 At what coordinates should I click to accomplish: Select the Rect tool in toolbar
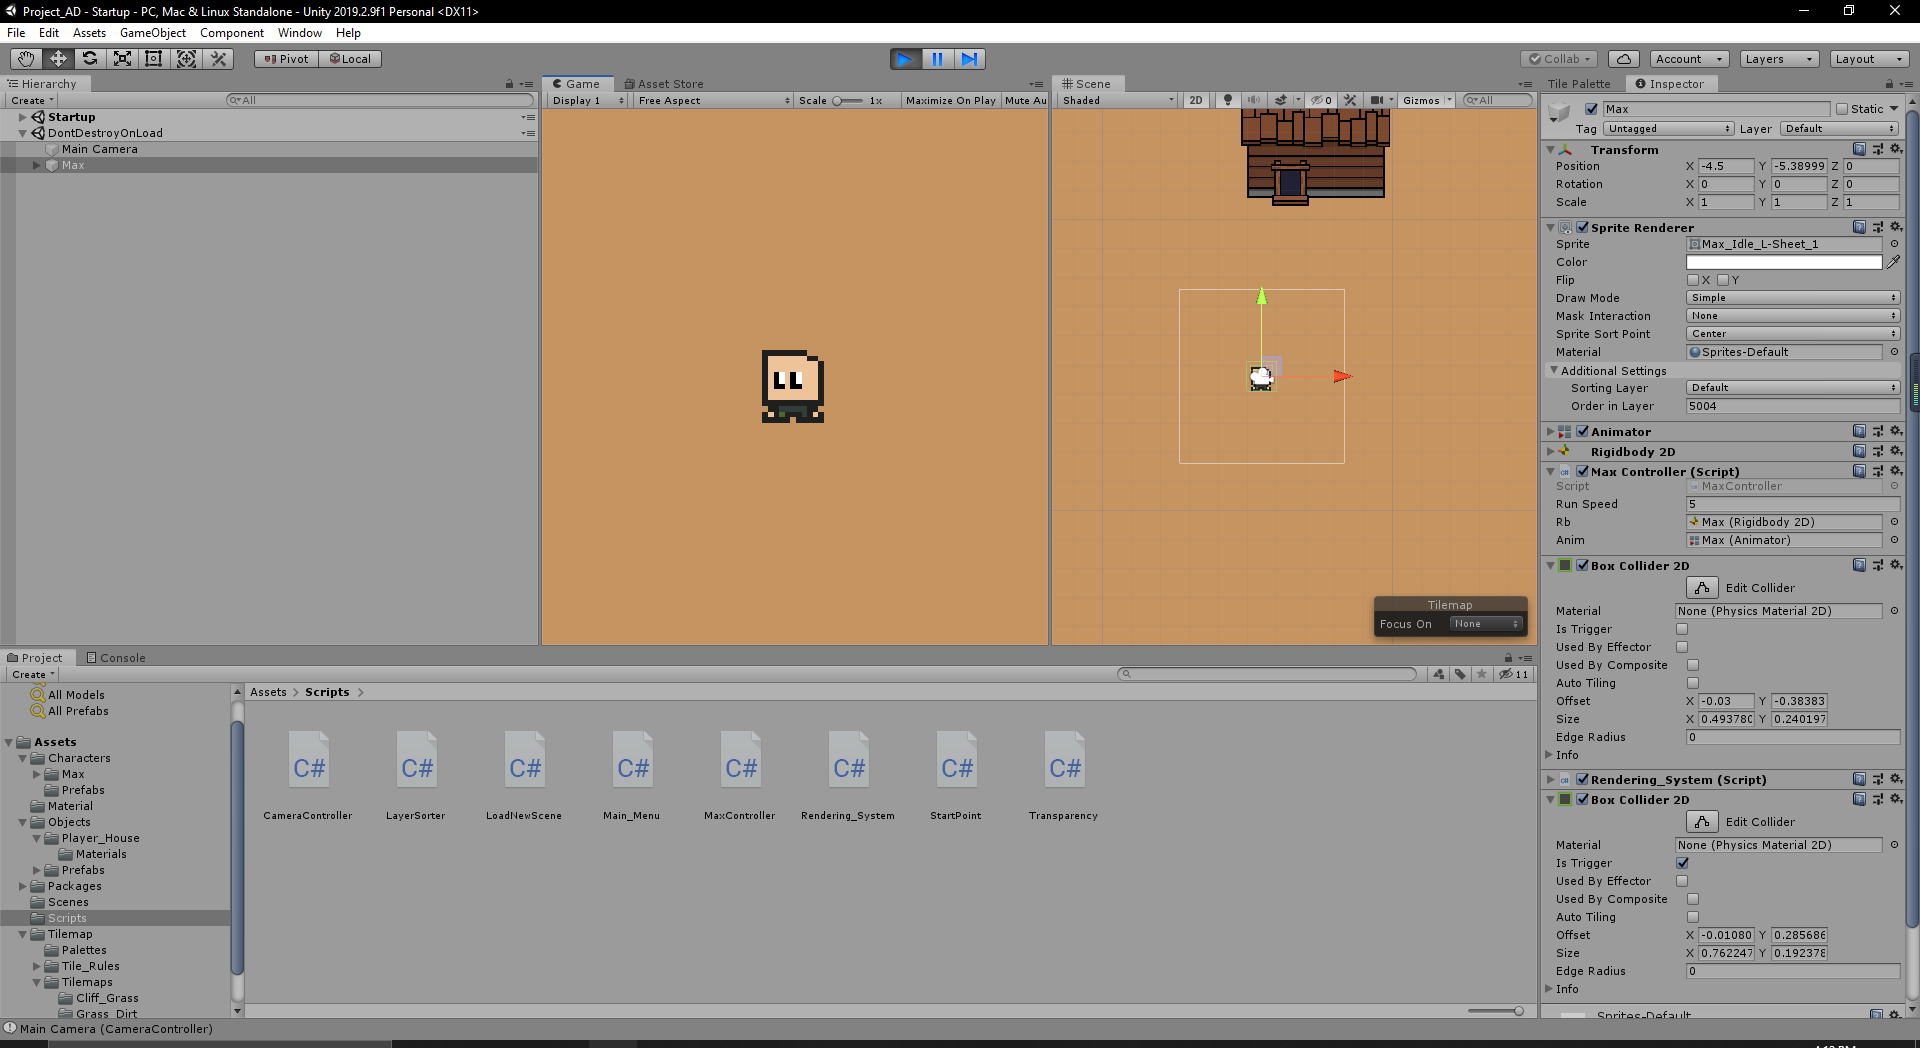point(154,59)
